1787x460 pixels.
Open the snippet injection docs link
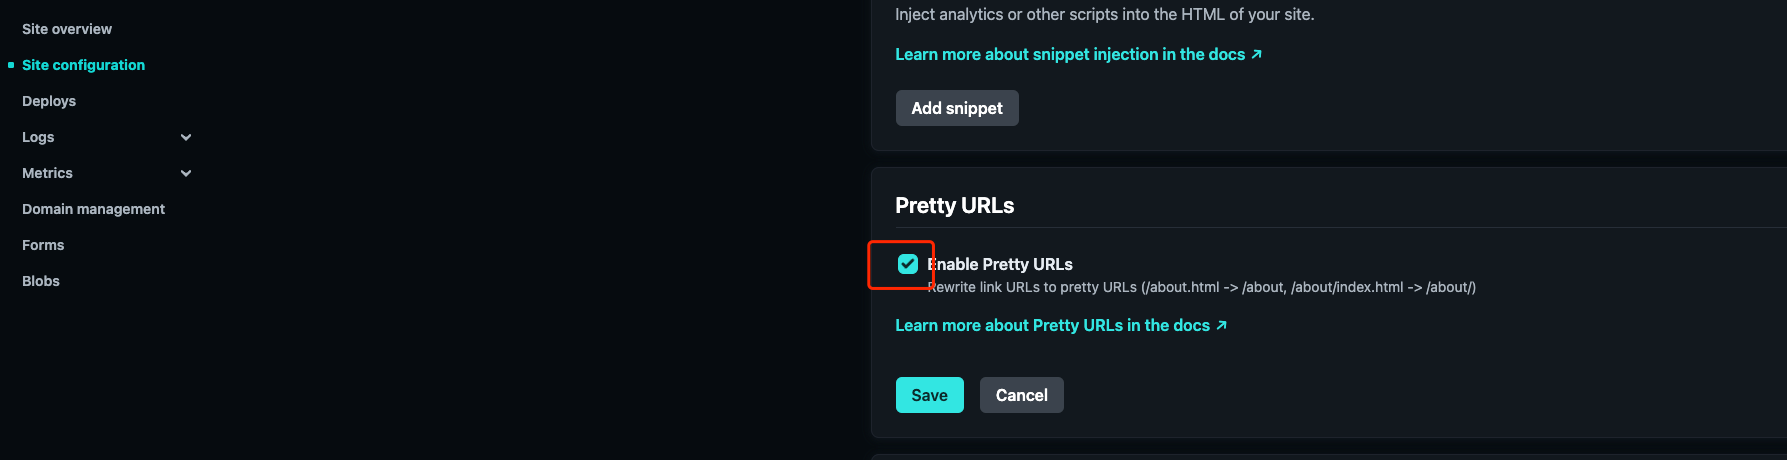click(1070, 54)
